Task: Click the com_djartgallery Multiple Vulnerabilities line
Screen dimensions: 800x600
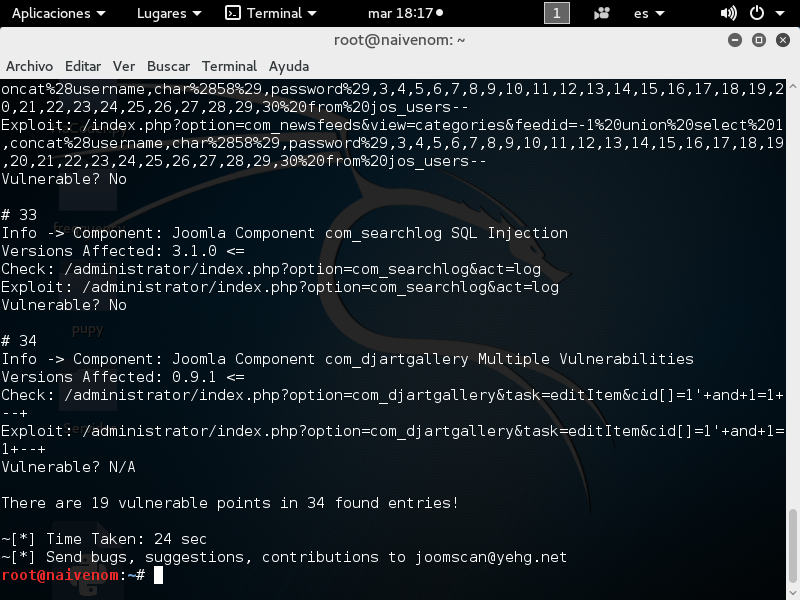Action: [x=347, y=359]
